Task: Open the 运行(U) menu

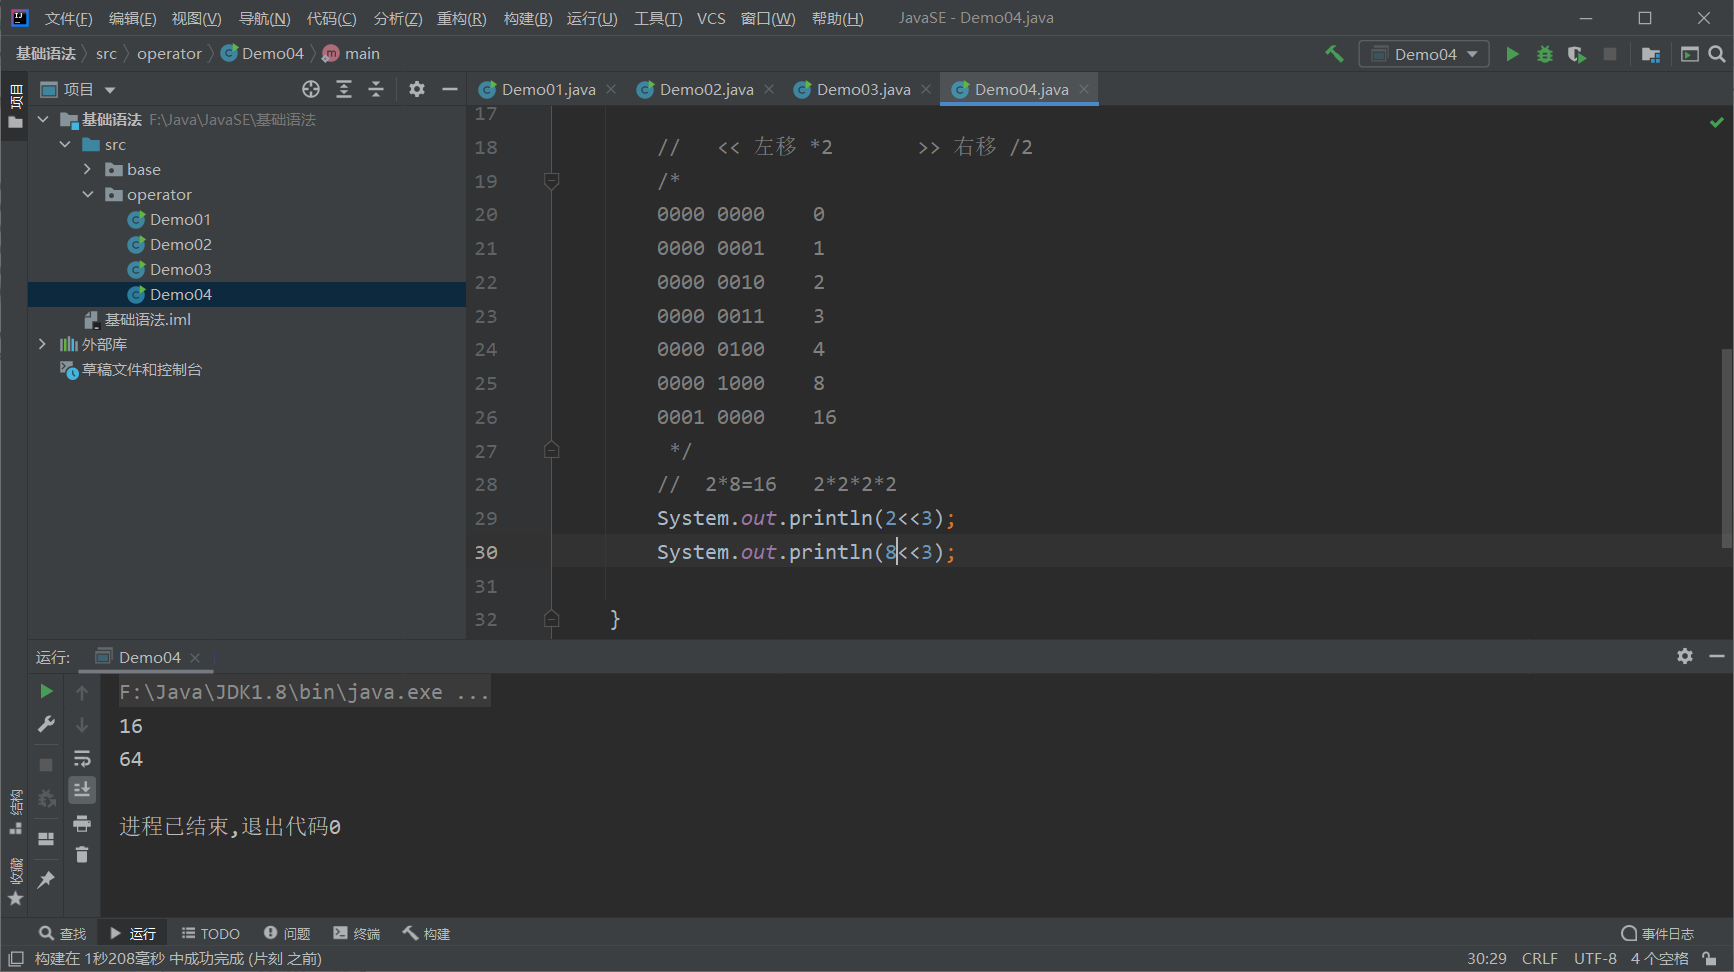Action: click(592, 18)
